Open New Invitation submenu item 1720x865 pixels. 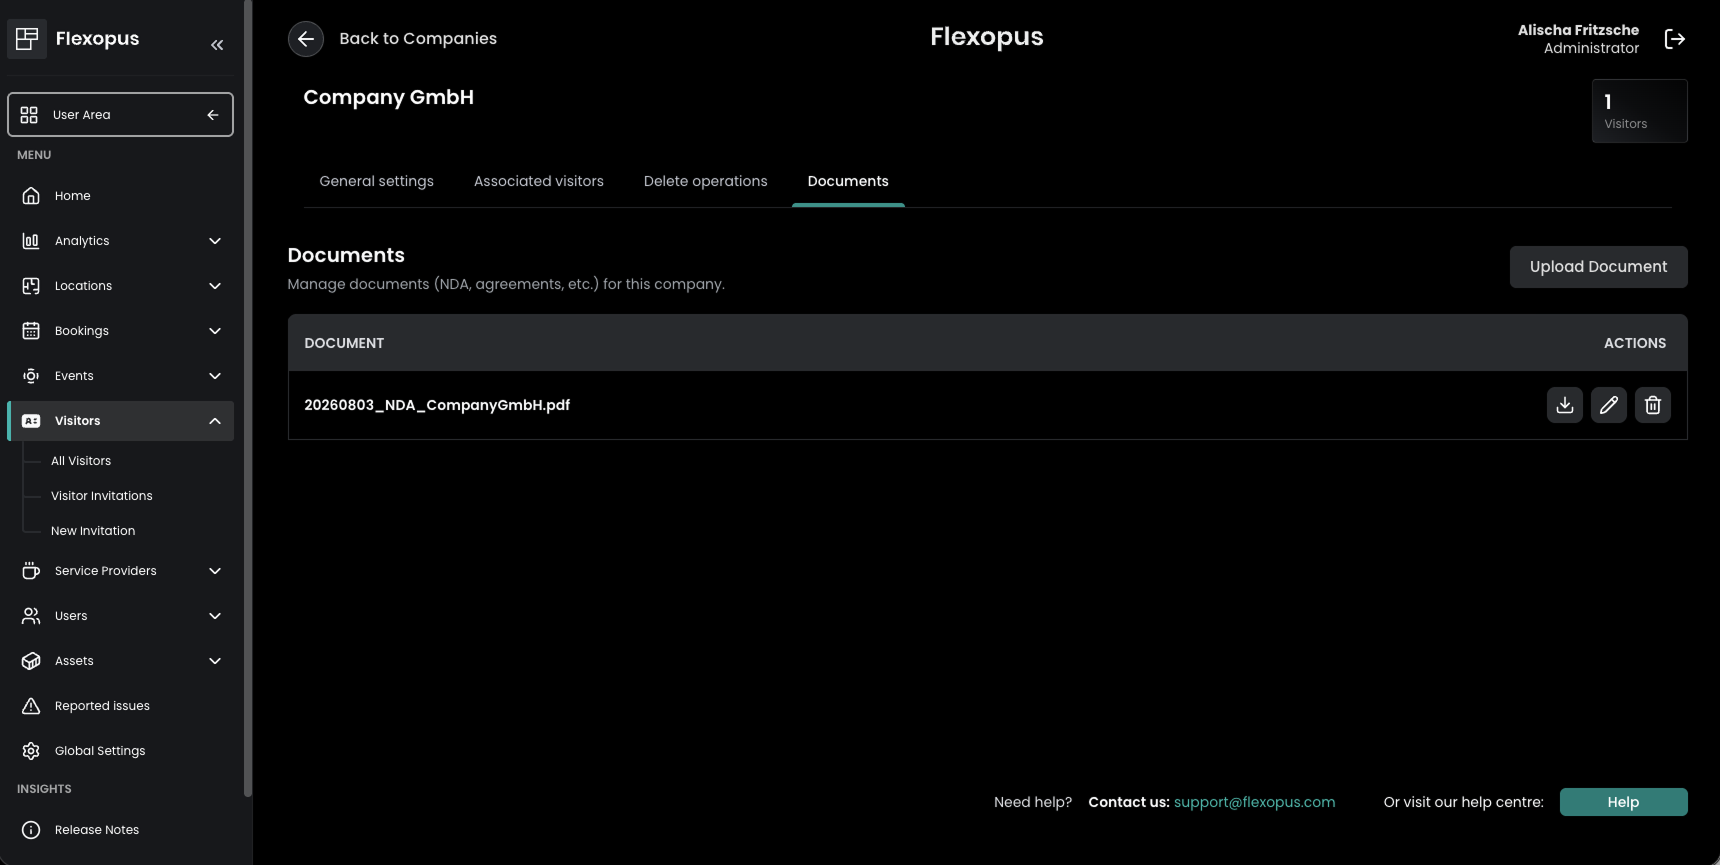93,531
